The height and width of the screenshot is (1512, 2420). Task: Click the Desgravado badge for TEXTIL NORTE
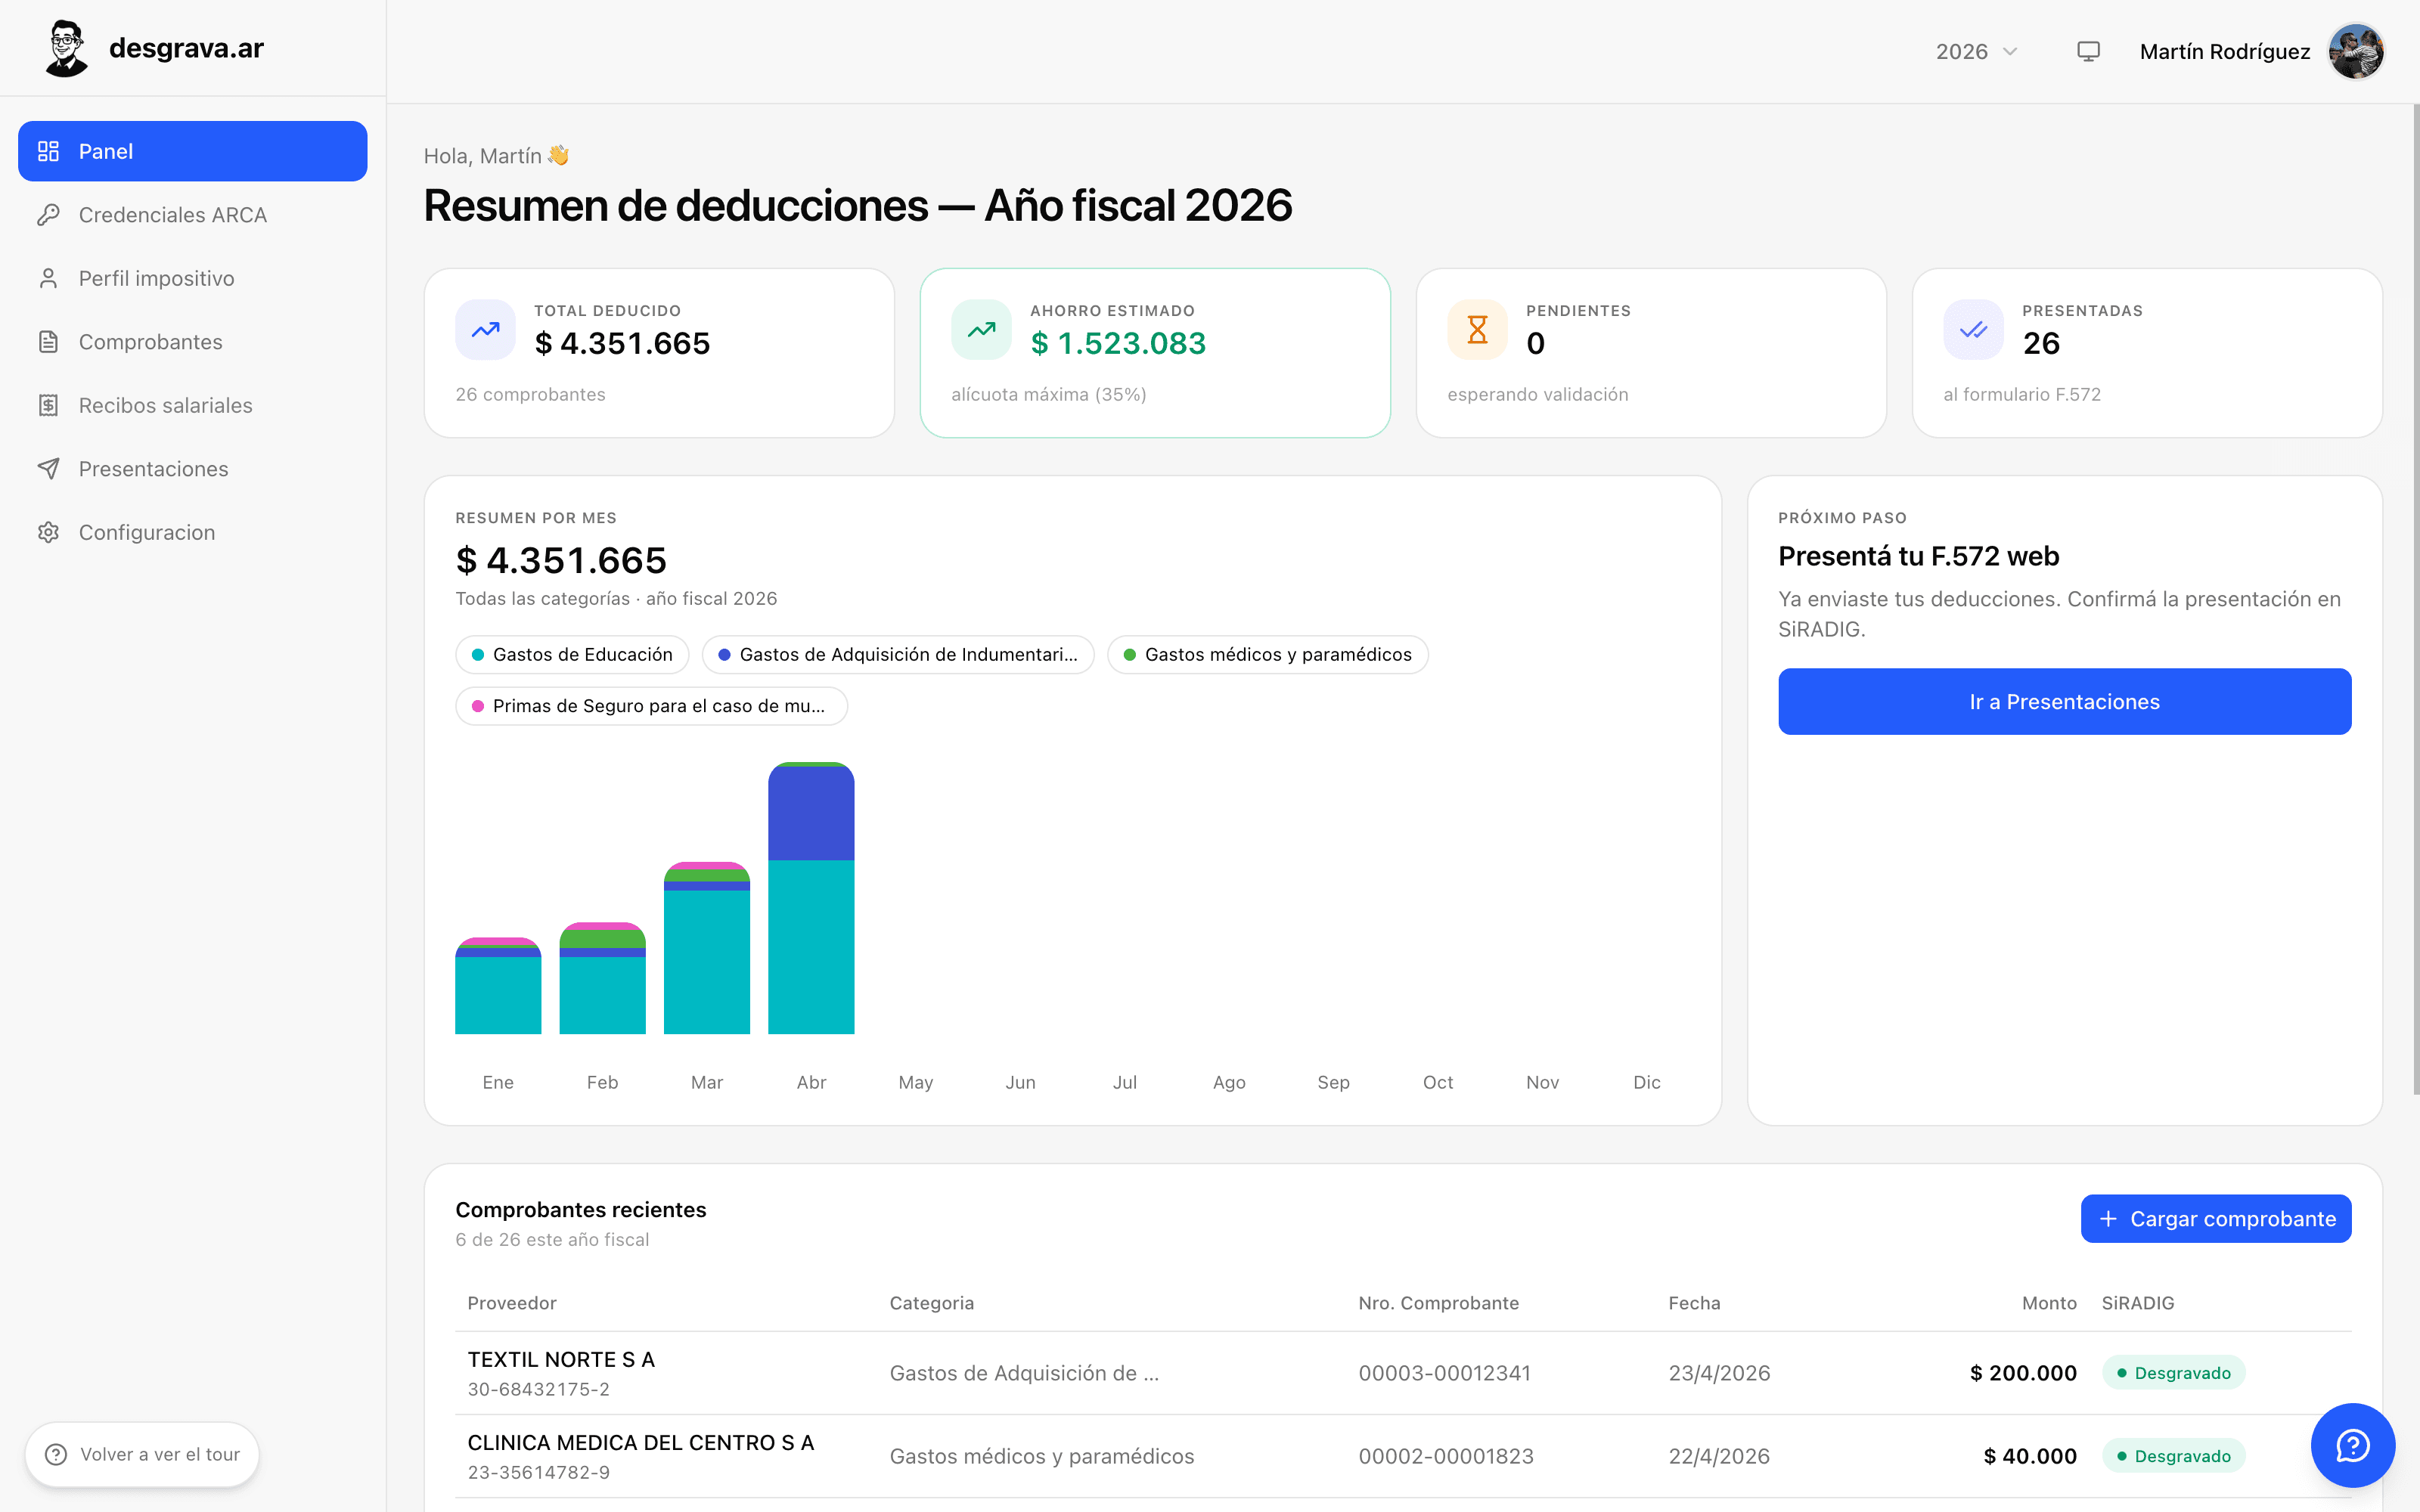[2174, 1373]
